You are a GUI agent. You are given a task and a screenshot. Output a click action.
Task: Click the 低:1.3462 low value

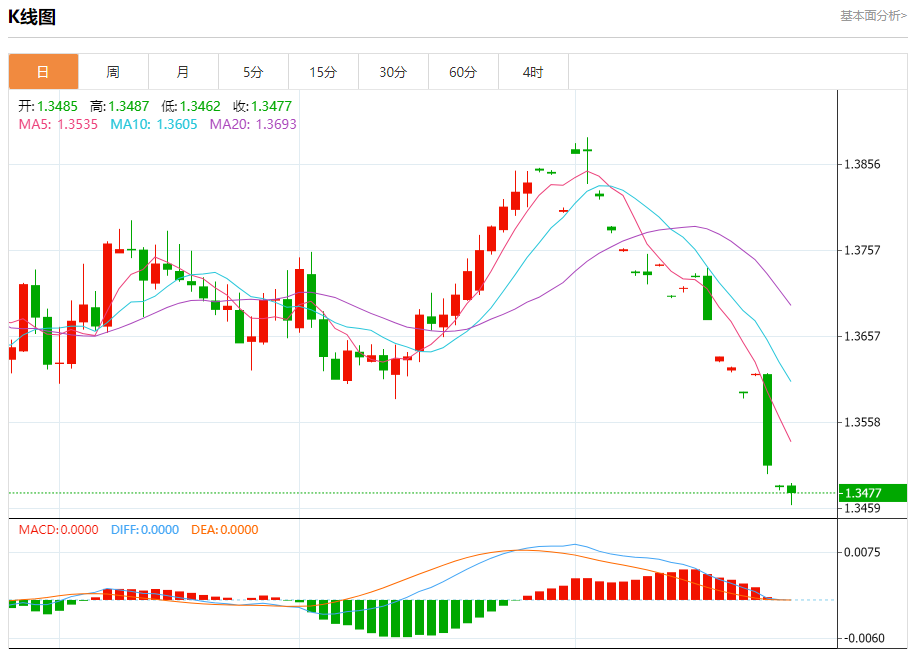[191, 106]
